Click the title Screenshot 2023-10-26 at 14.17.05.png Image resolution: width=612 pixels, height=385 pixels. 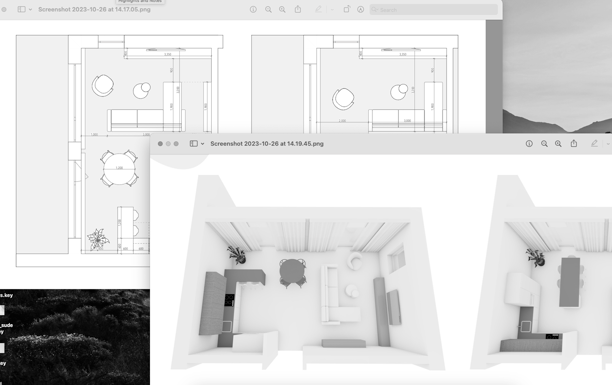pyautogui.click(x=94, y=9)
